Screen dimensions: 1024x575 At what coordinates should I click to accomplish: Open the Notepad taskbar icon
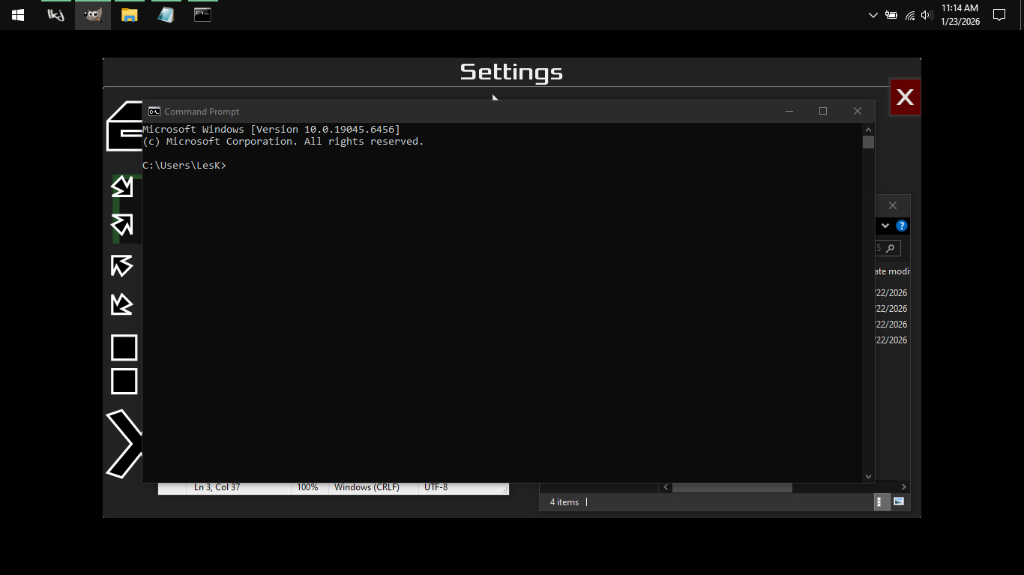pyautogui.click(x=165, y=15)
